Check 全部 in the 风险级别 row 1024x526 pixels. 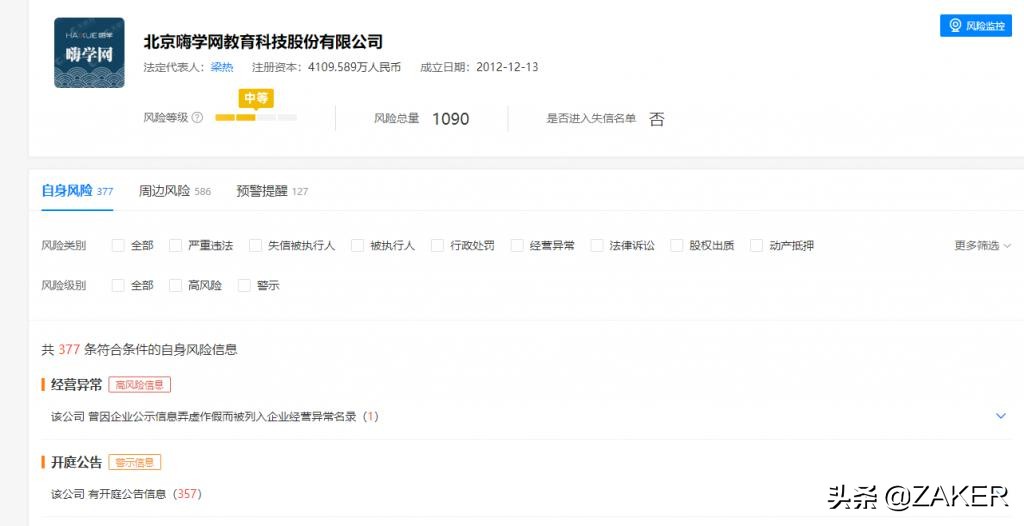pos(118,286)
